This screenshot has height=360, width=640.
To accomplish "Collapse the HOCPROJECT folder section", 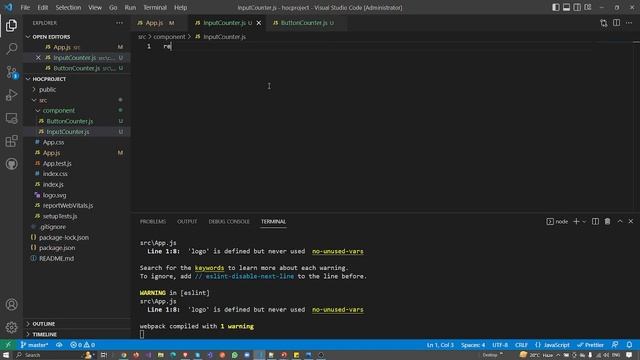I will (x=77, y=79).
